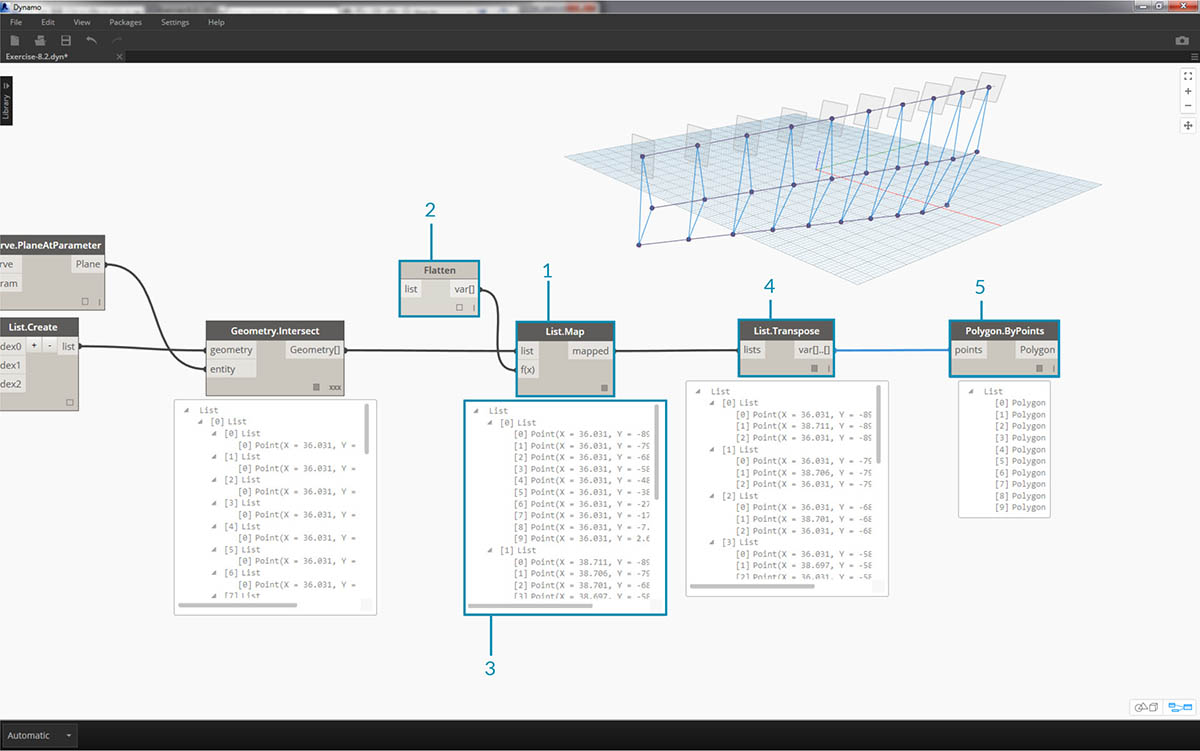Click the Open file toolbar icon
Image resolution: width=1200 pixels, height=751 pixels.
point(40,41)
